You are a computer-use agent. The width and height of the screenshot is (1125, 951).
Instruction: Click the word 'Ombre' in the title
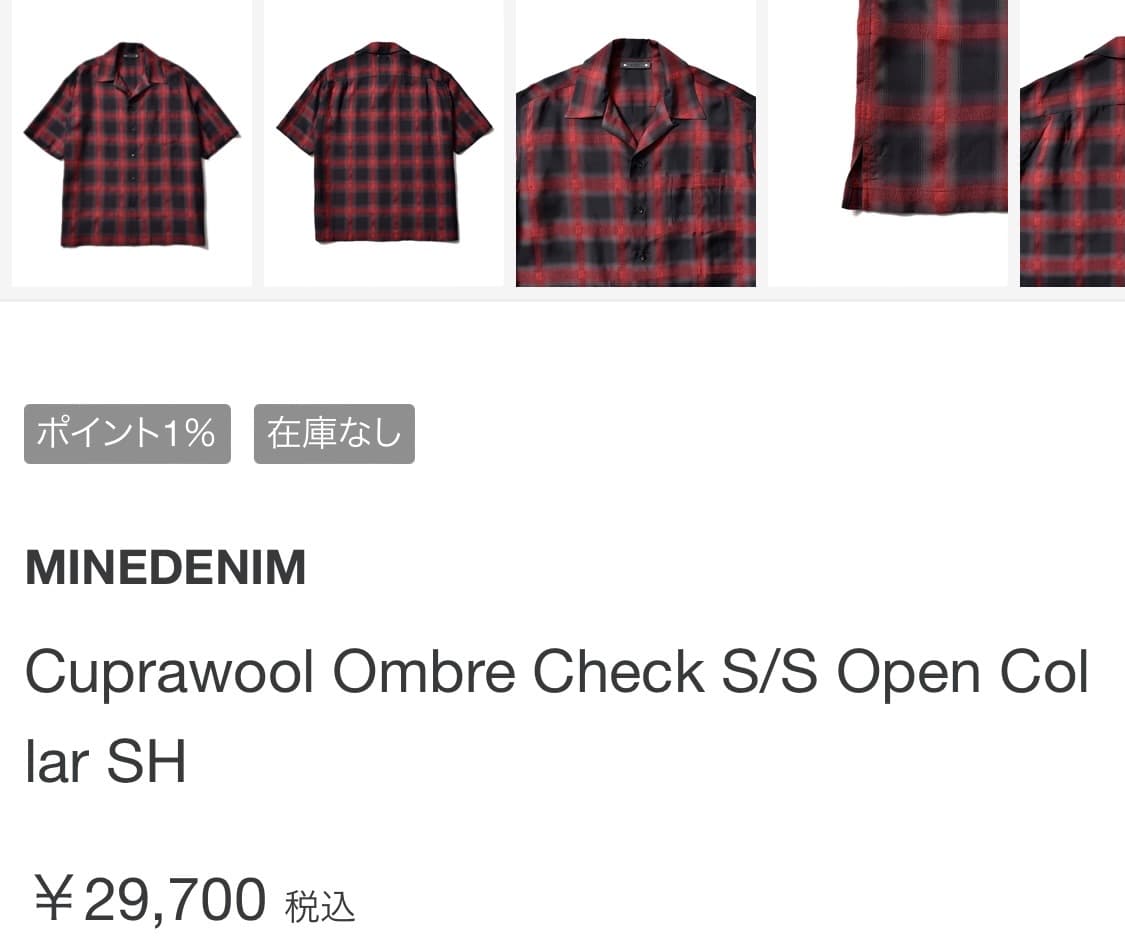click(424, 672)
